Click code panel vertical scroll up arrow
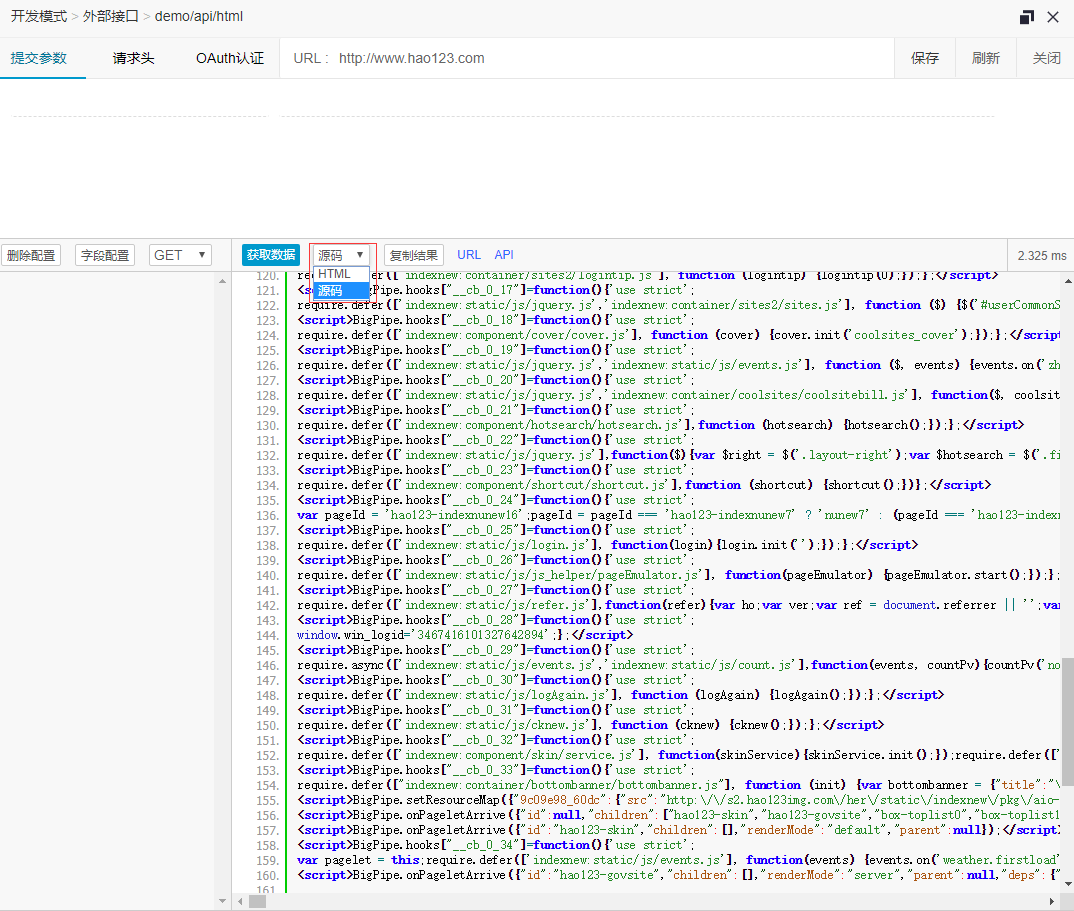1074x911 pixels. pos(1068,281)
